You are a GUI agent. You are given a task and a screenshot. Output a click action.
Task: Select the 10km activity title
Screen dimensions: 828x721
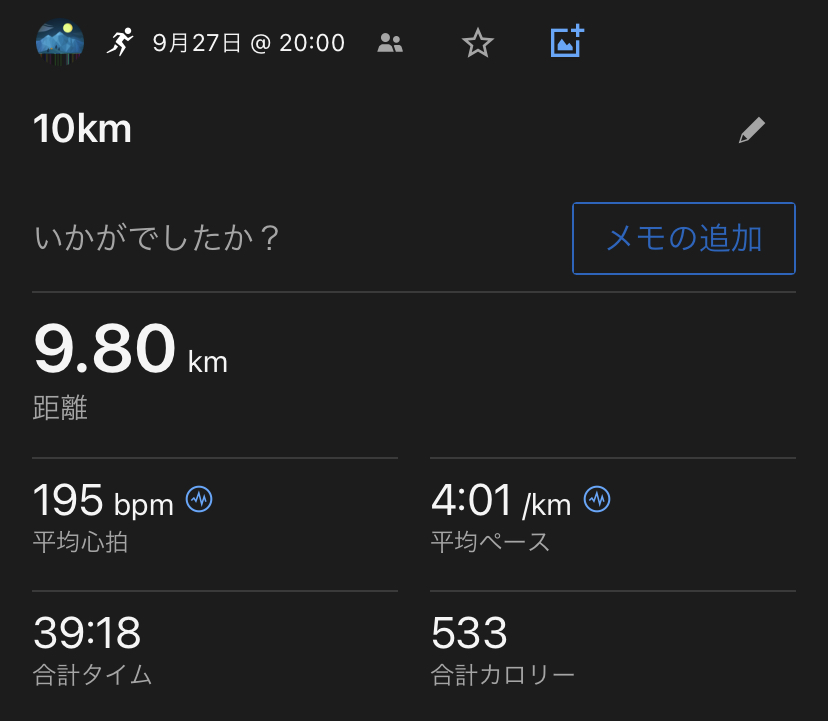pos(83,129)
